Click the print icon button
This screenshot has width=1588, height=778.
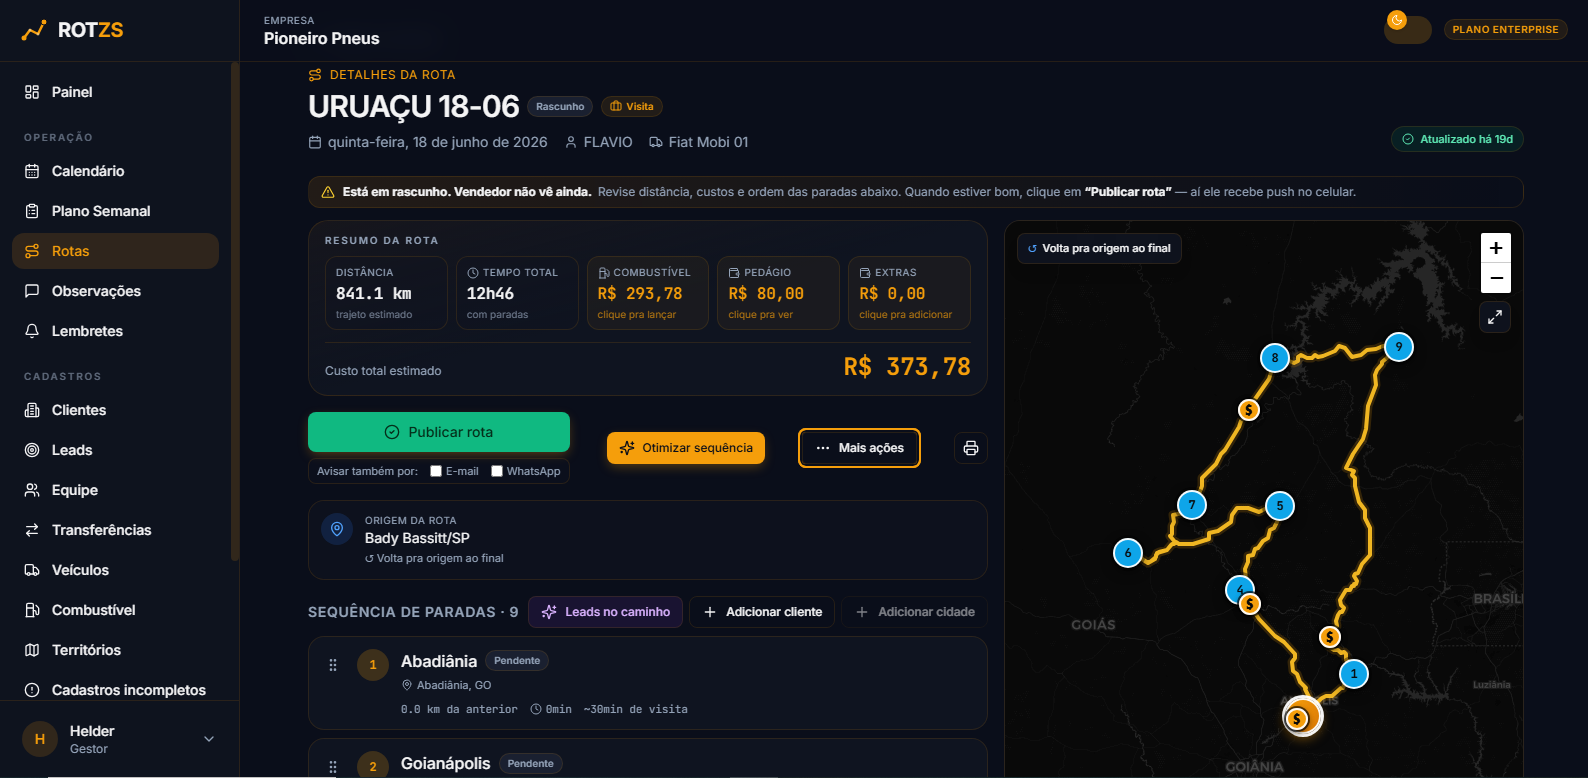point(971,448)
